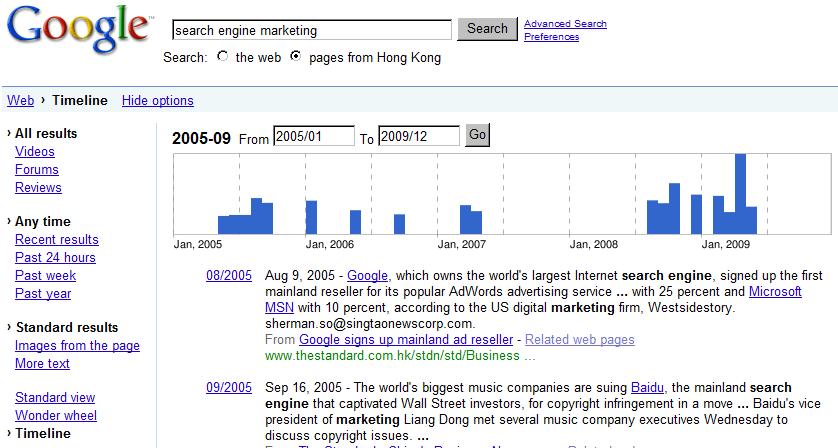Select All results filter
Screen dimensions: 838x448
(46, 134)
